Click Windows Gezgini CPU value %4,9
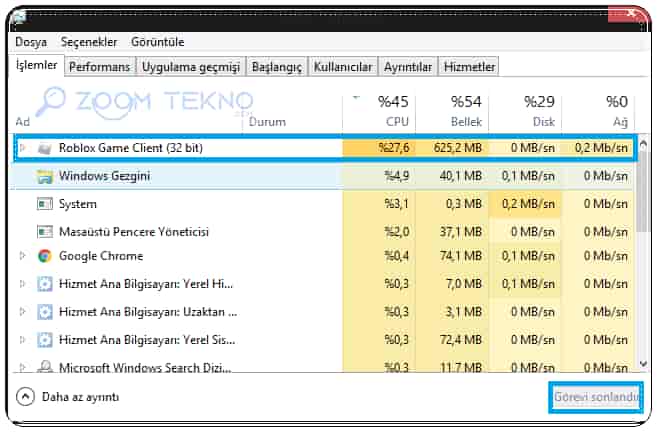 pos(396,176)
